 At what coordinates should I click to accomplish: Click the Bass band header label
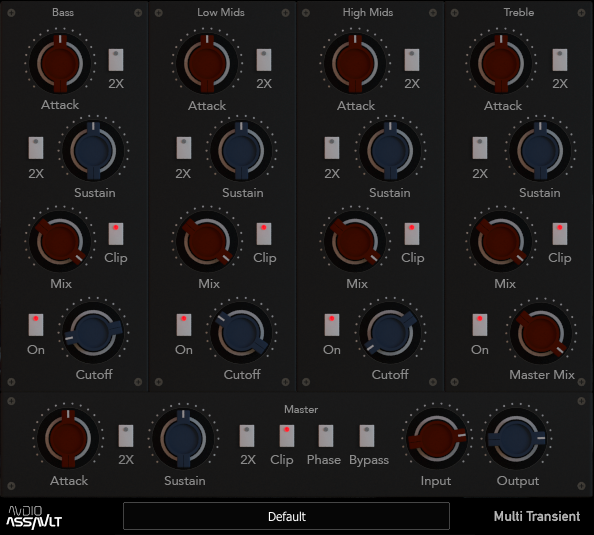point(63,13)
